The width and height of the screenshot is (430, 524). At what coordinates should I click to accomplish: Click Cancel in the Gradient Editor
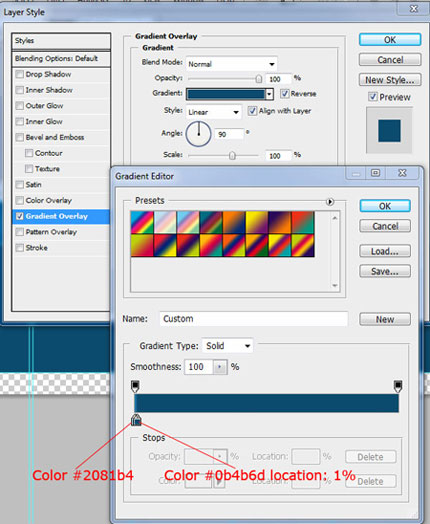click(385, 226)
